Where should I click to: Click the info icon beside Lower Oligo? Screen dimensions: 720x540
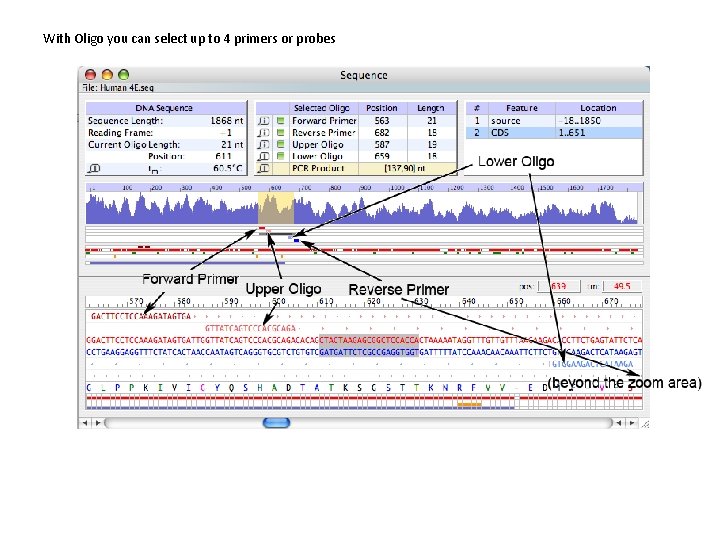[263, 157]
